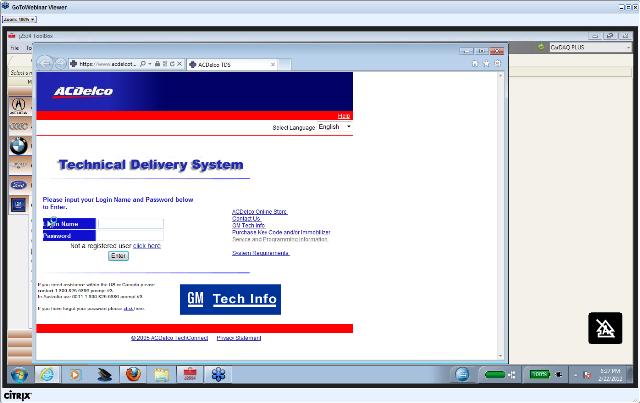Open the CarDAQ PLUS device dropdown
Viewport: 640px width, 403px height.
(590, 47)
